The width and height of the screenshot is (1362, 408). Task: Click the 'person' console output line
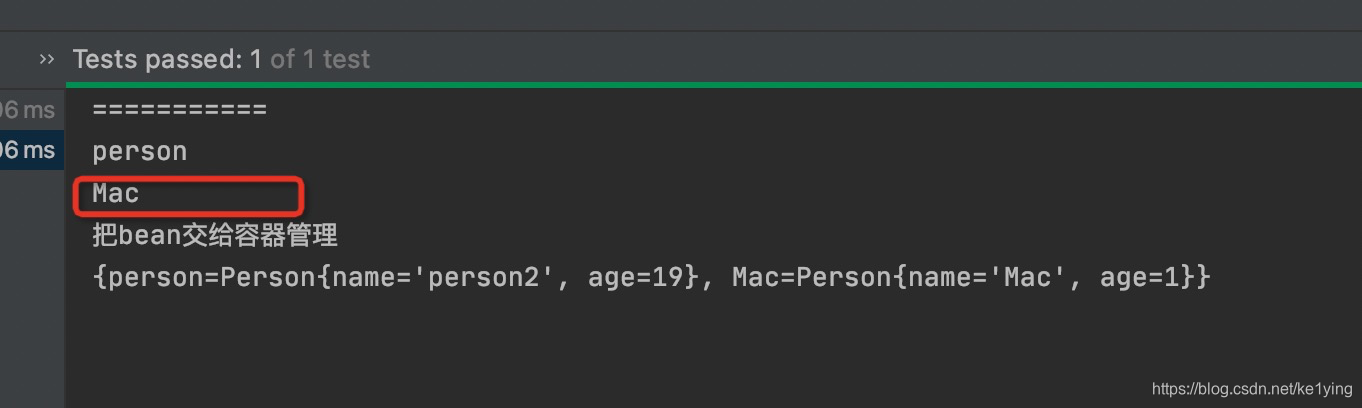click(140, 152)
